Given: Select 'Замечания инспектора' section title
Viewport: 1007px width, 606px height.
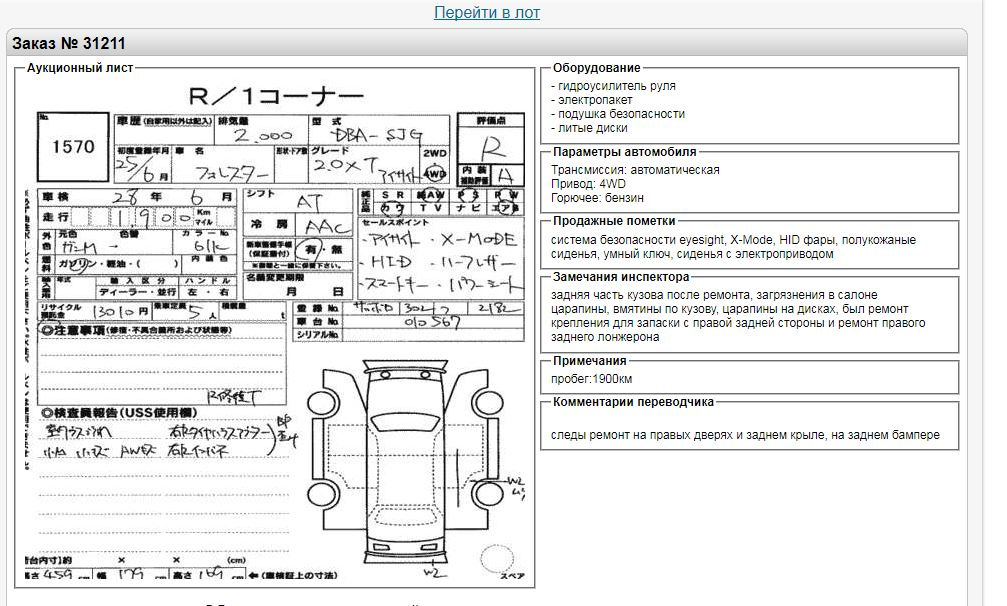Looking at the screenshot, I should [621, 277].
